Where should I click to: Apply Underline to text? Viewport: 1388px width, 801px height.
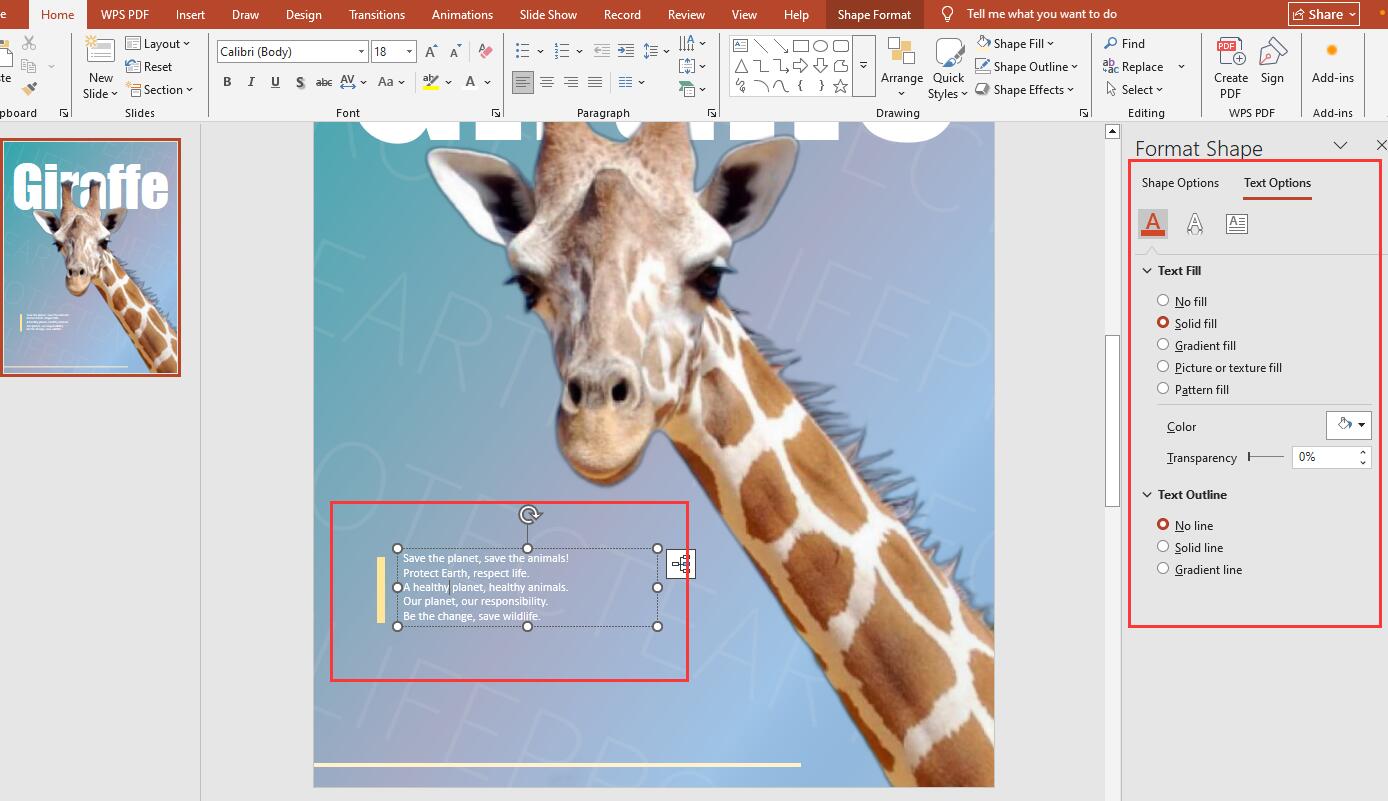point(275,82)
